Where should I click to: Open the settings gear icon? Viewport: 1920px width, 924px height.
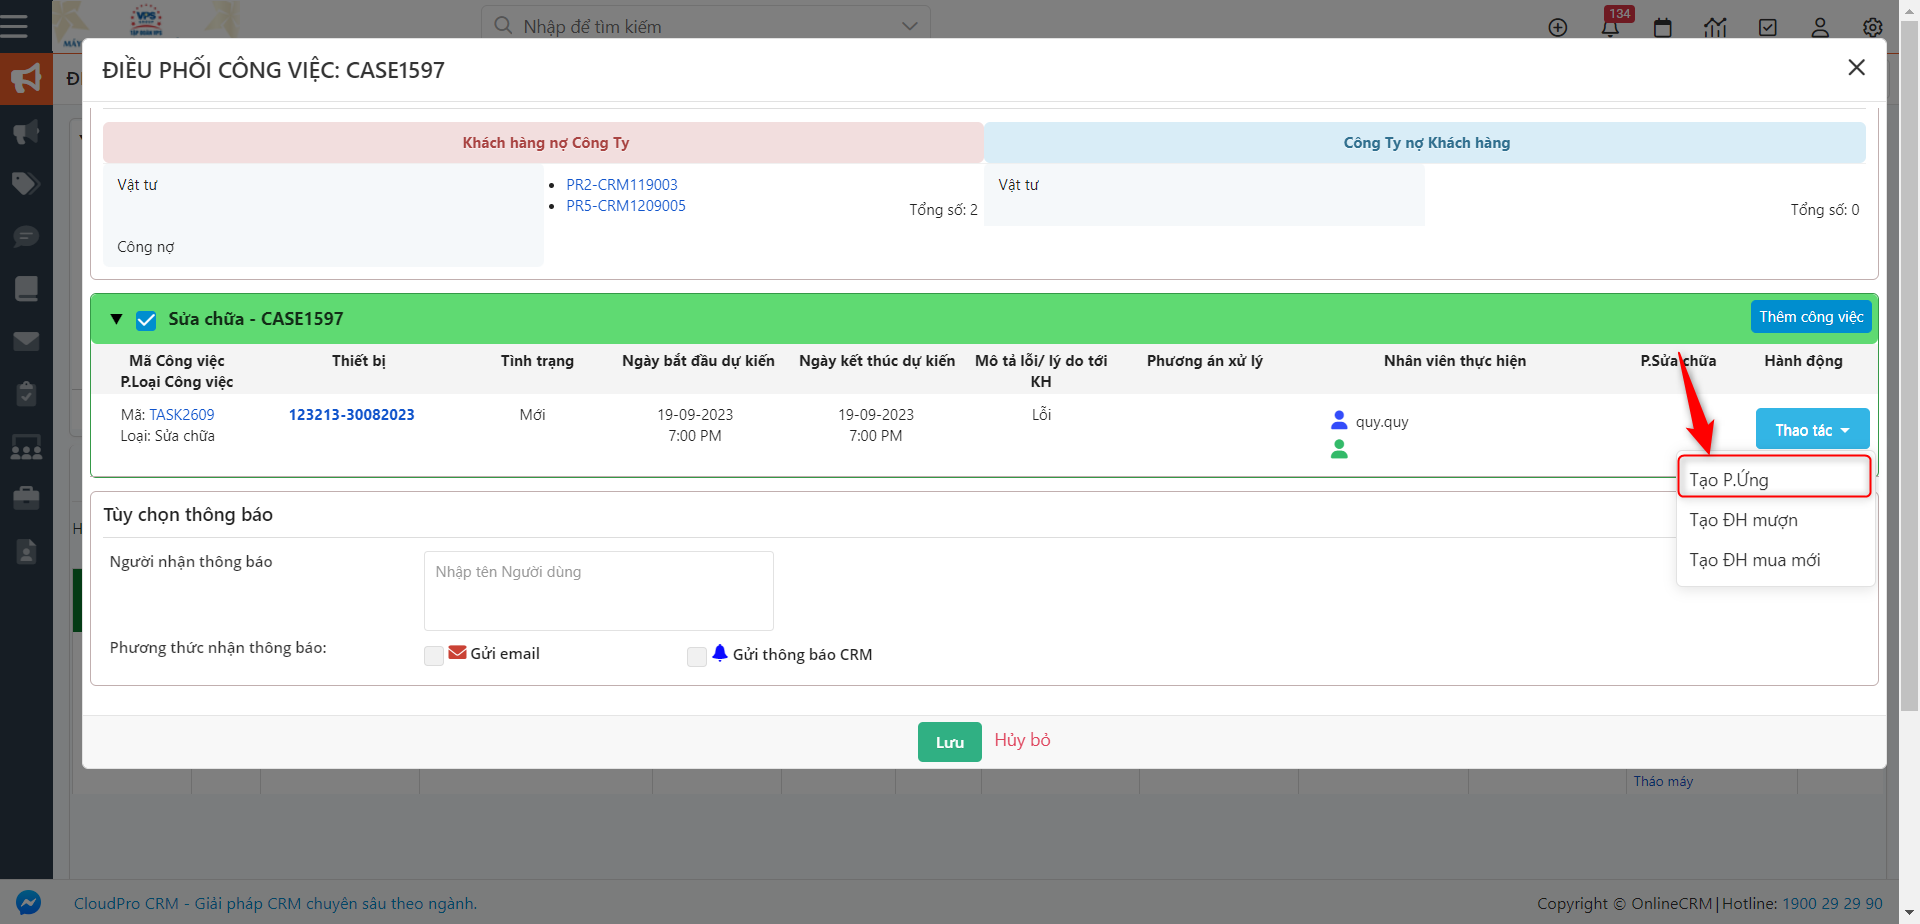[1873, 27]
